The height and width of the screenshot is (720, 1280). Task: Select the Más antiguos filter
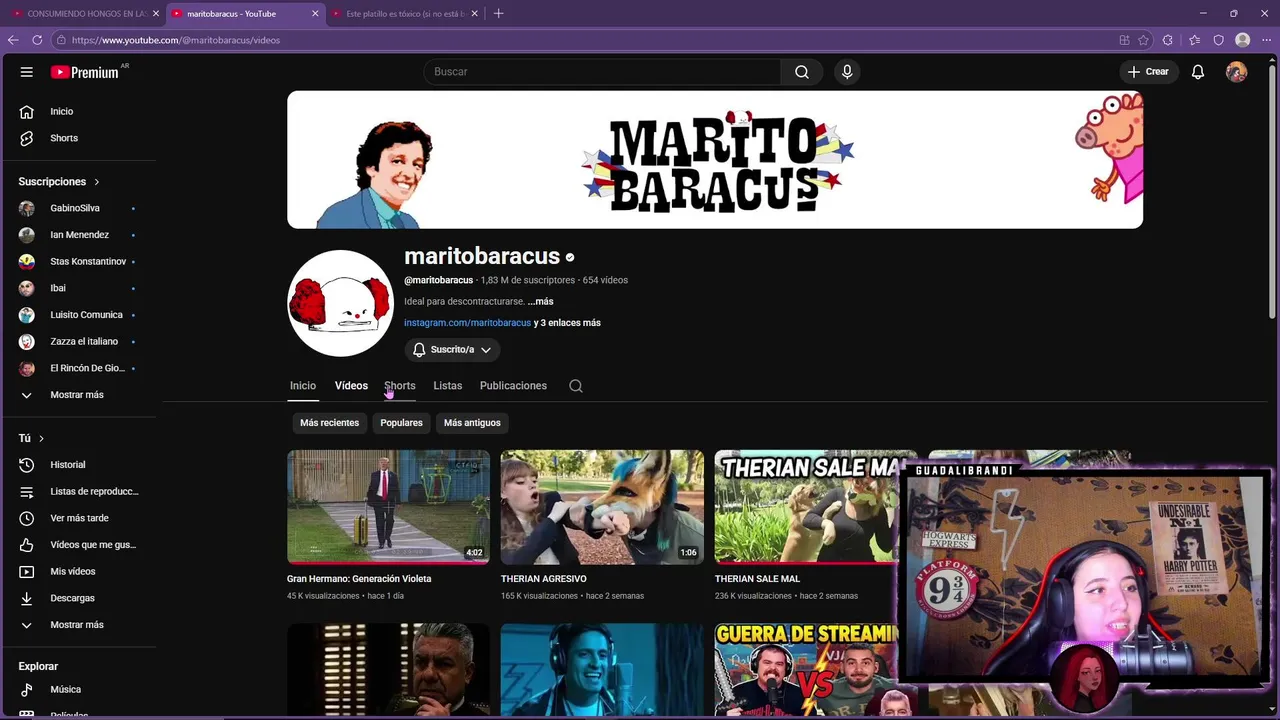(472, 423)
